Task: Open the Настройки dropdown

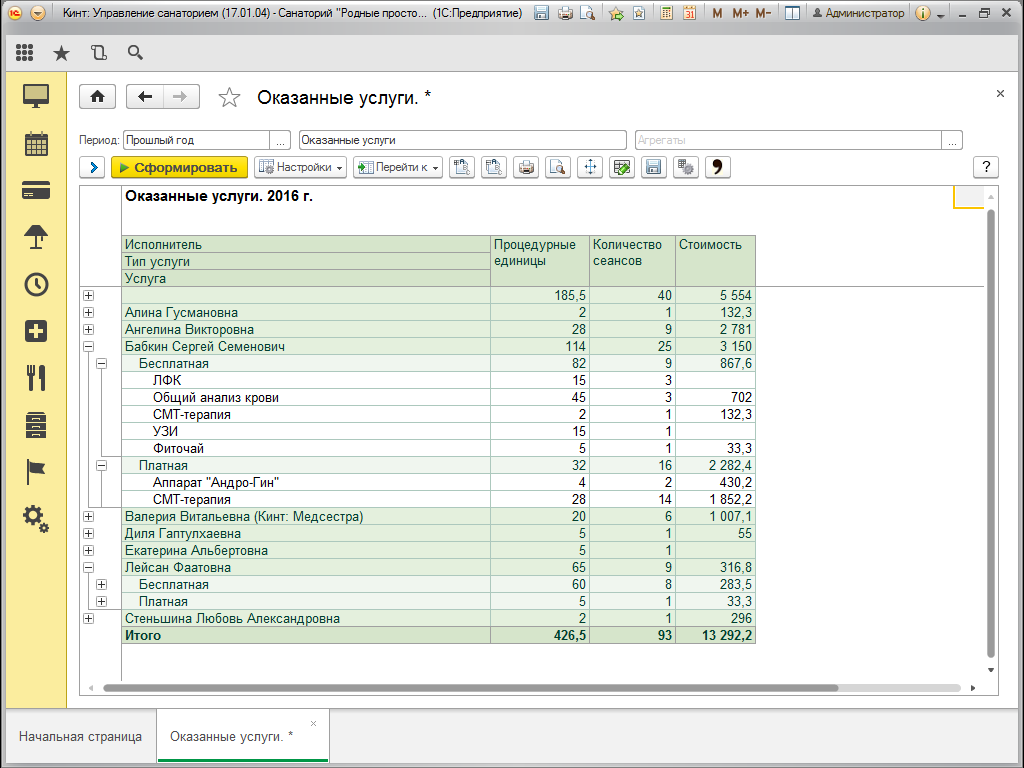Action: pyautogui.click(x=300, y=168)
